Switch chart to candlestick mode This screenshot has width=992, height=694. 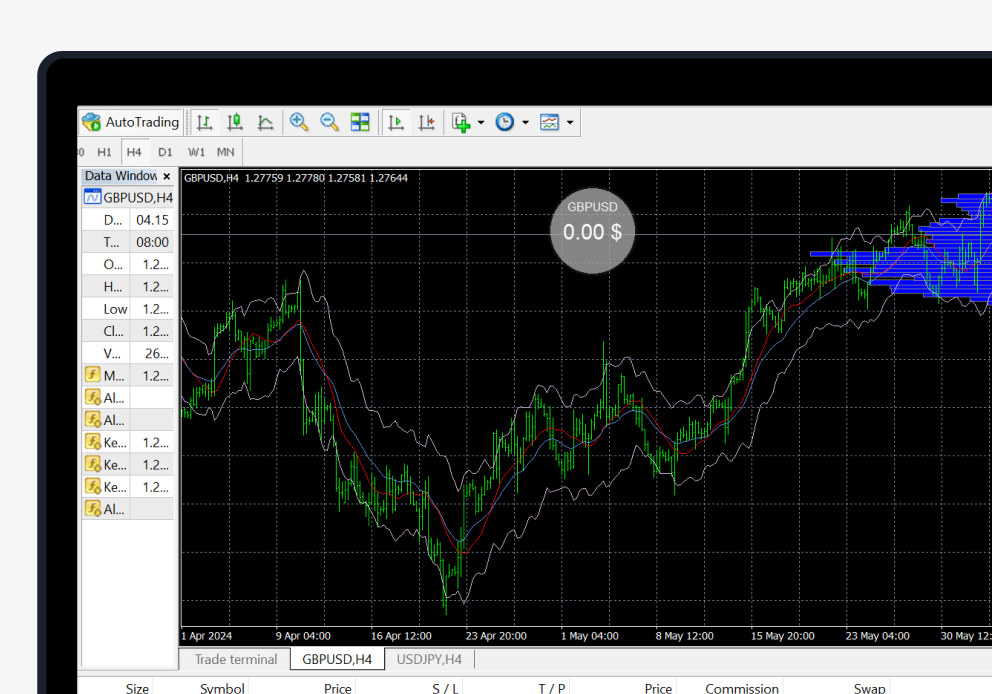click(235, 122)
